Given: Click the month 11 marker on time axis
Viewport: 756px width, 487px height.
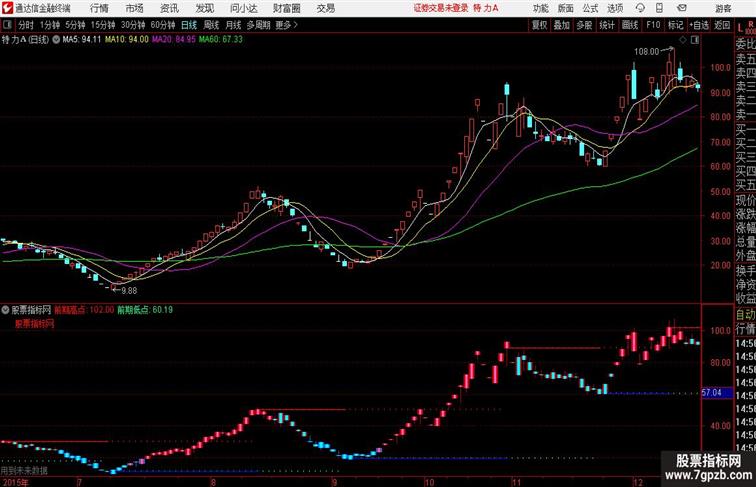Looking at the screenshot, I should [x=517, y=482].
